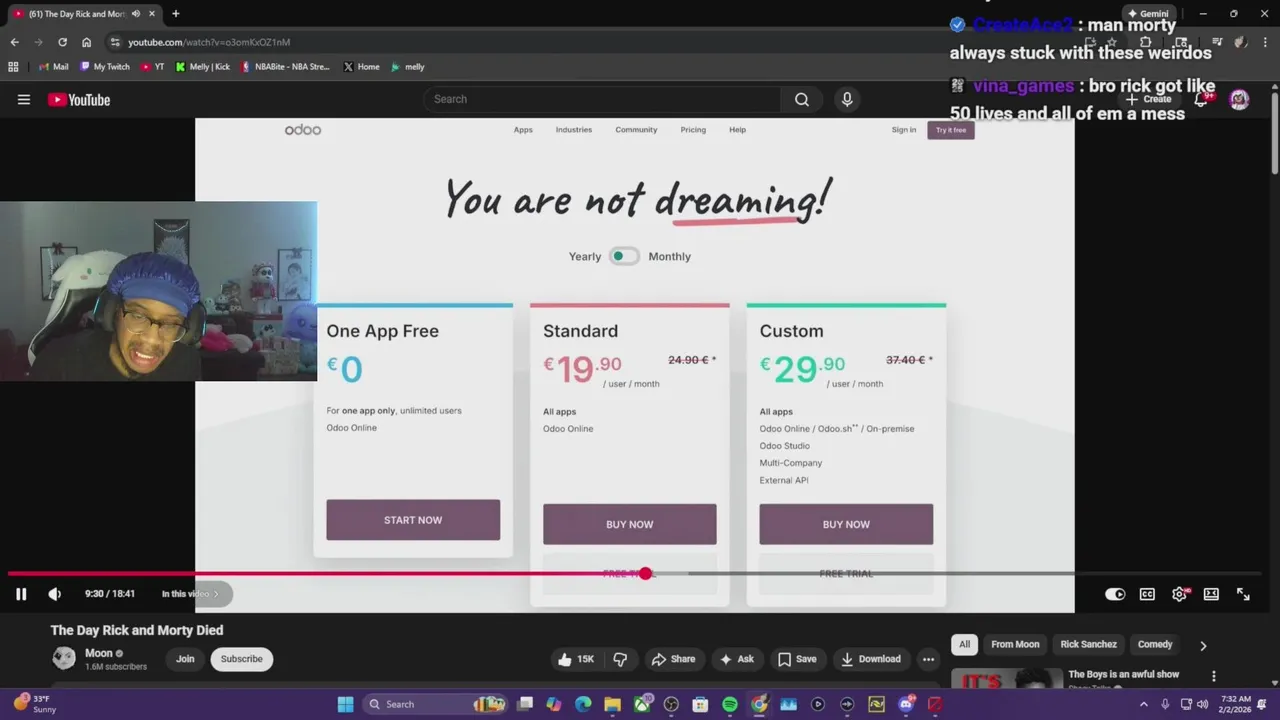
Task: Select the 'All' filter chip
Action: coord(964,644)
